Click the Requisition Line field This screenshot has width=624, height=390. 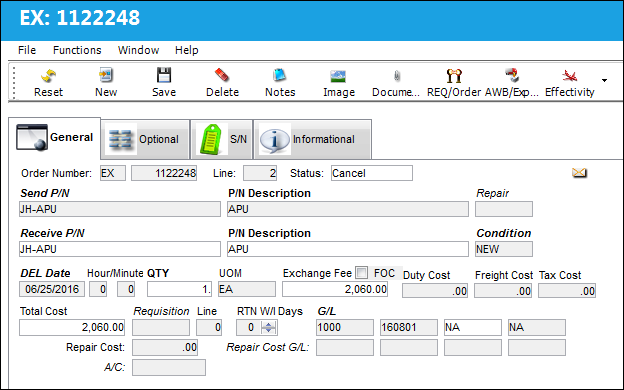pyautogui.click(x=209, y=327)
